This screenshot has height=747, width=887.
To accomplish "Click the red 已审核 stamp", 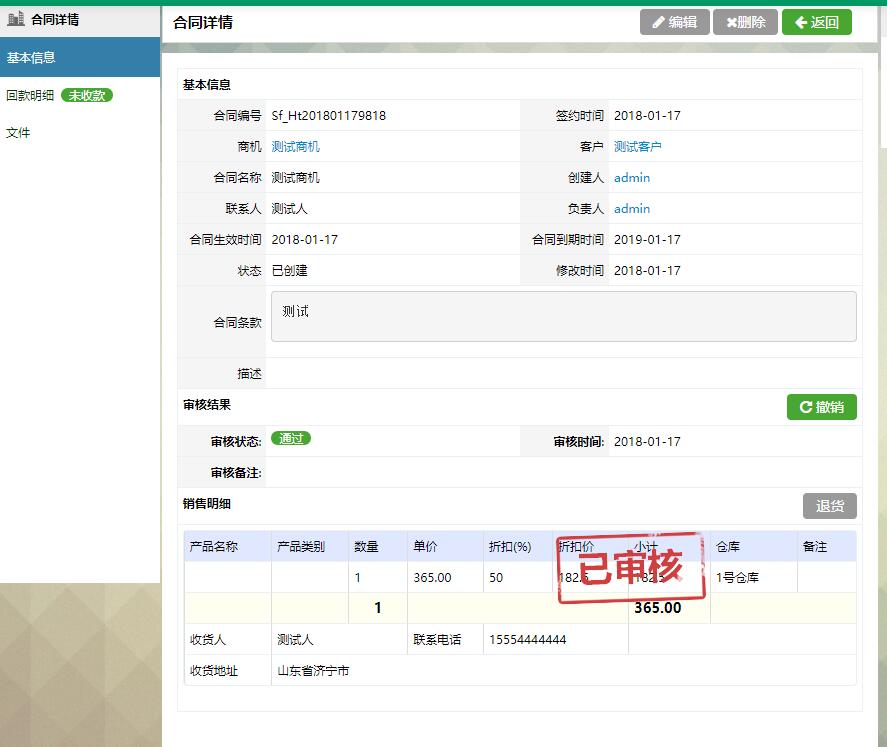I will pos(631,571).
